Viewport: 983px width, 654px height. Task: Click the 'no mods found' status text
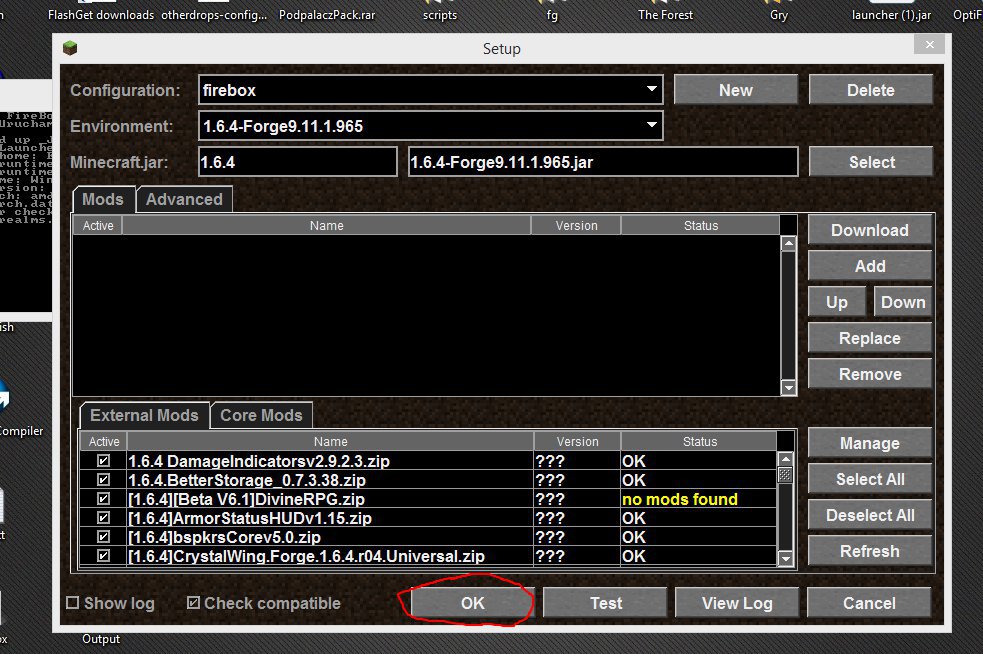click(680, 499)
